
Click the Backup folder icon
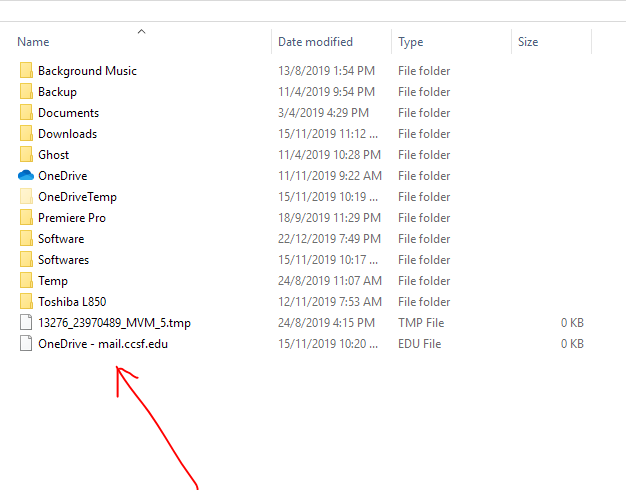point(26,91)
